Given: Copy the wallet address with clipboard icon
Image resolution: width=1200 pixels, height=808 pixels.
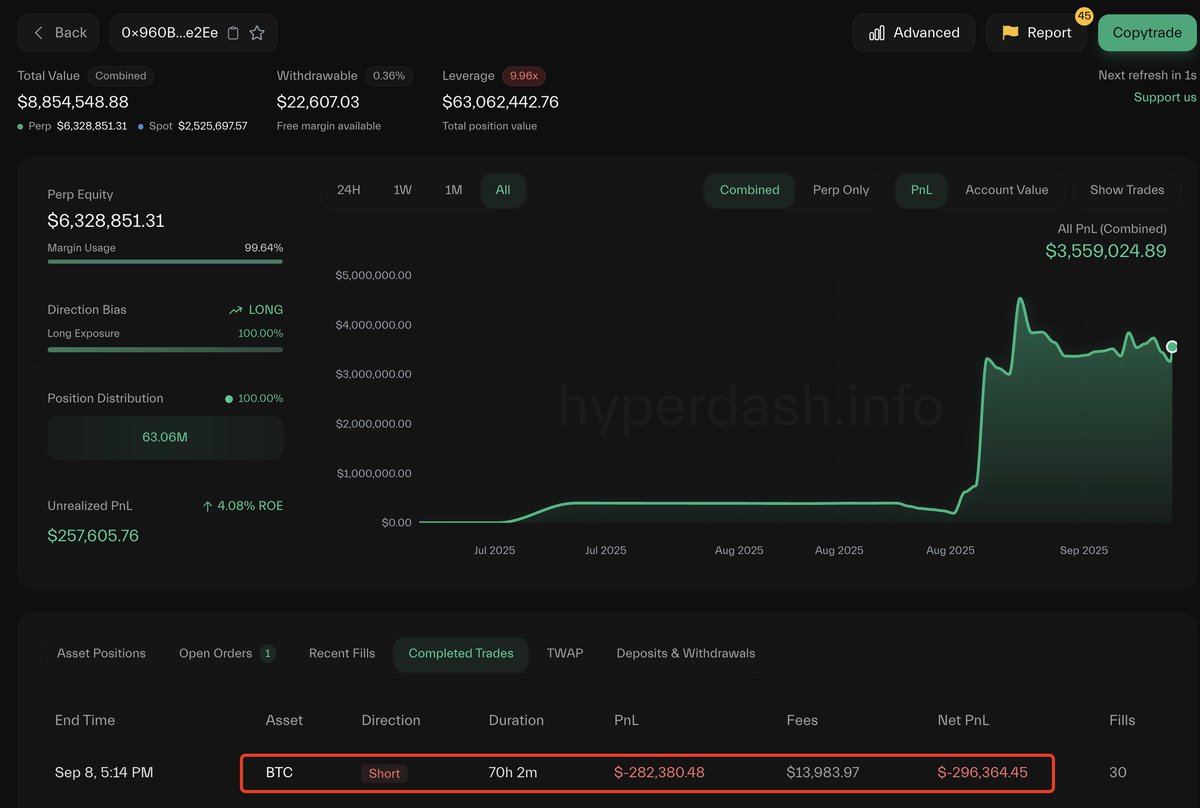Looking at the screenshot, I should pos(233,33).
